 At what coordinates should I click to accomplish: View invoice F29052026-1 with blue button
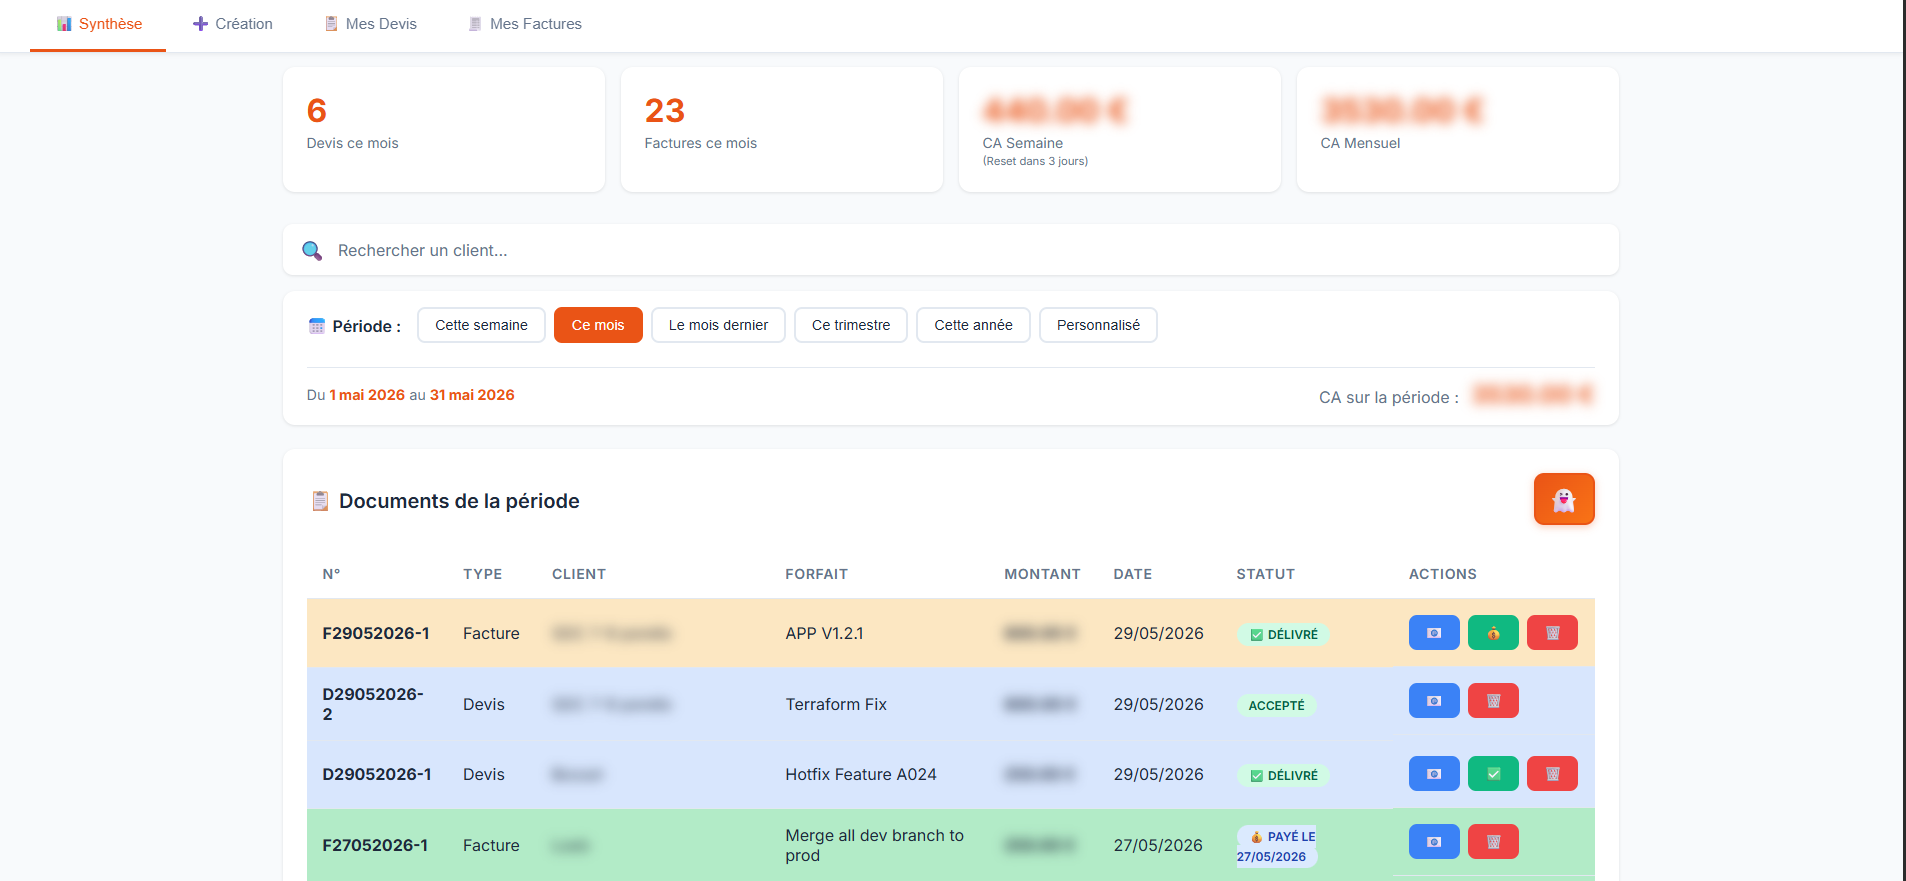[x=1434, y=633]
